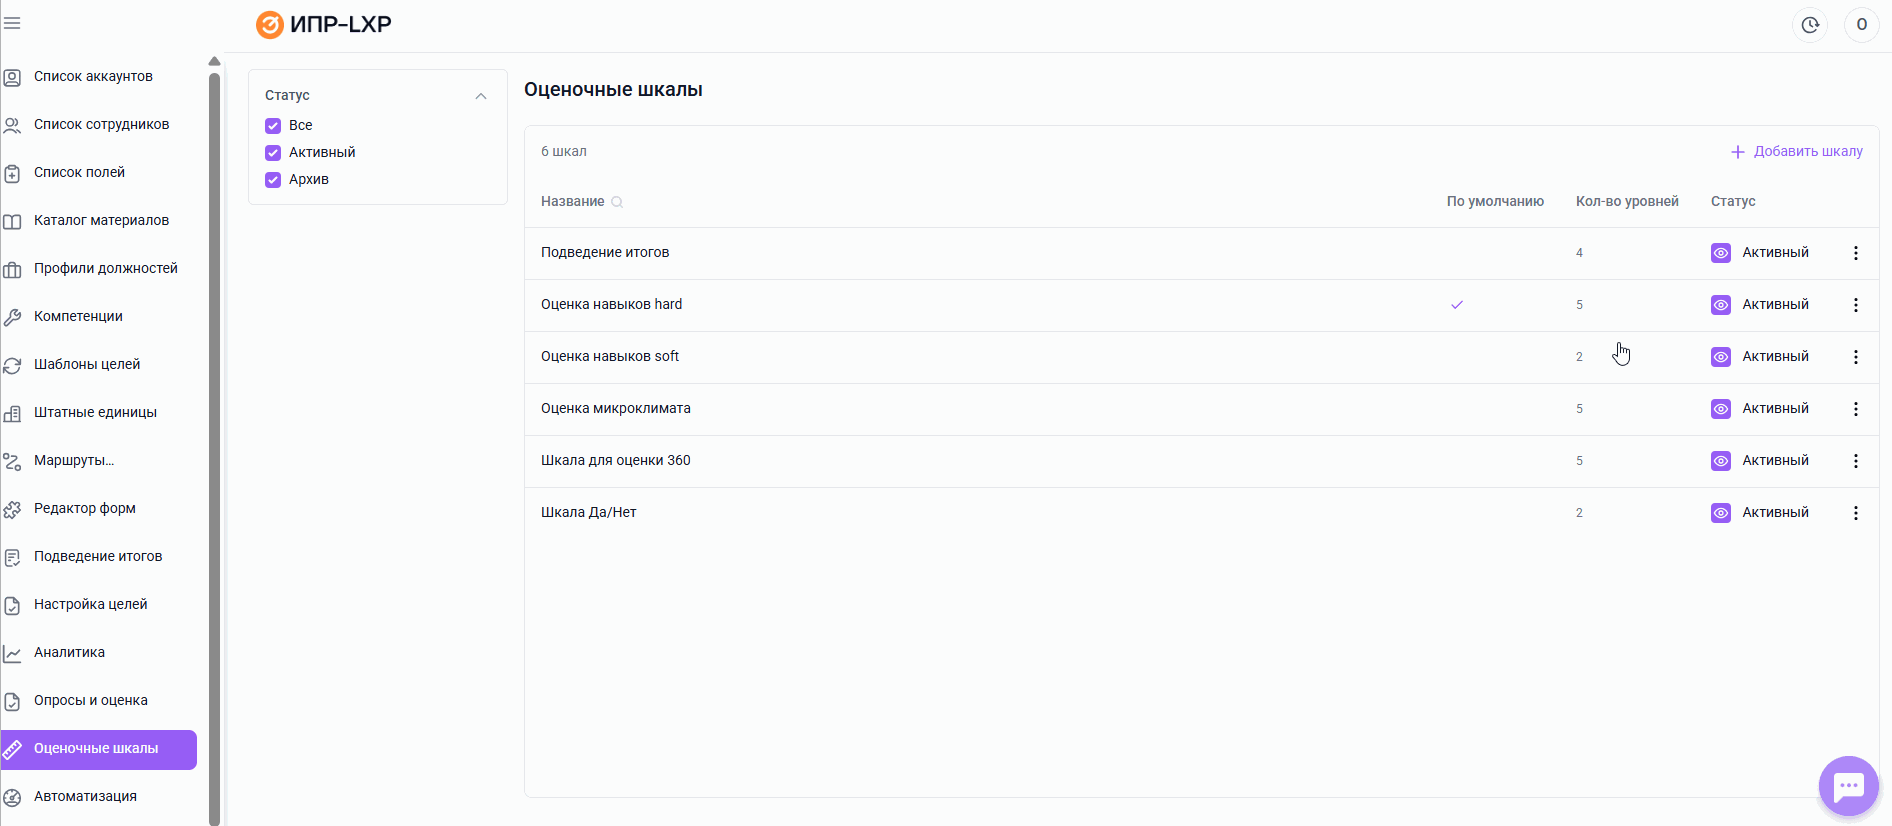Open the hamburger menu icon

(12, 23)
